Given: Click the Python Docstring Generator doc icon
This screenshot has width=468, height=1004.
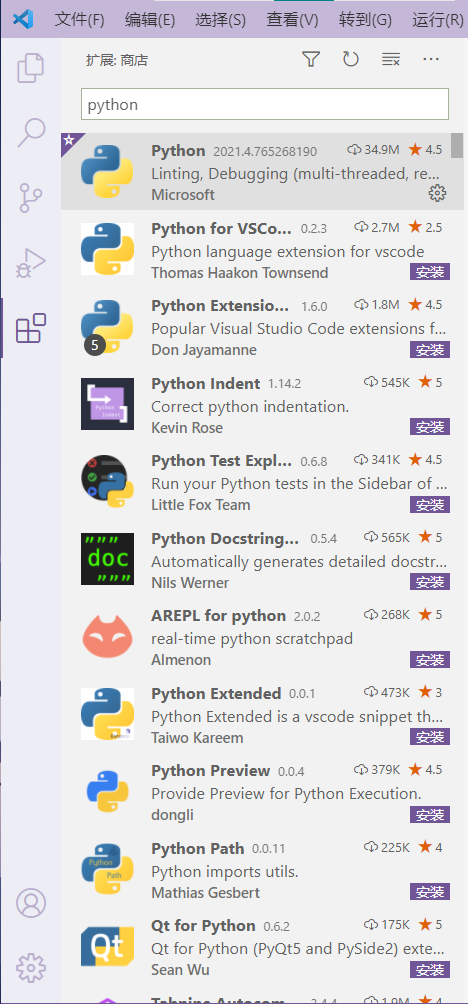Looking at the screenshot, I should pyautogui.click(x=107, y=559).
